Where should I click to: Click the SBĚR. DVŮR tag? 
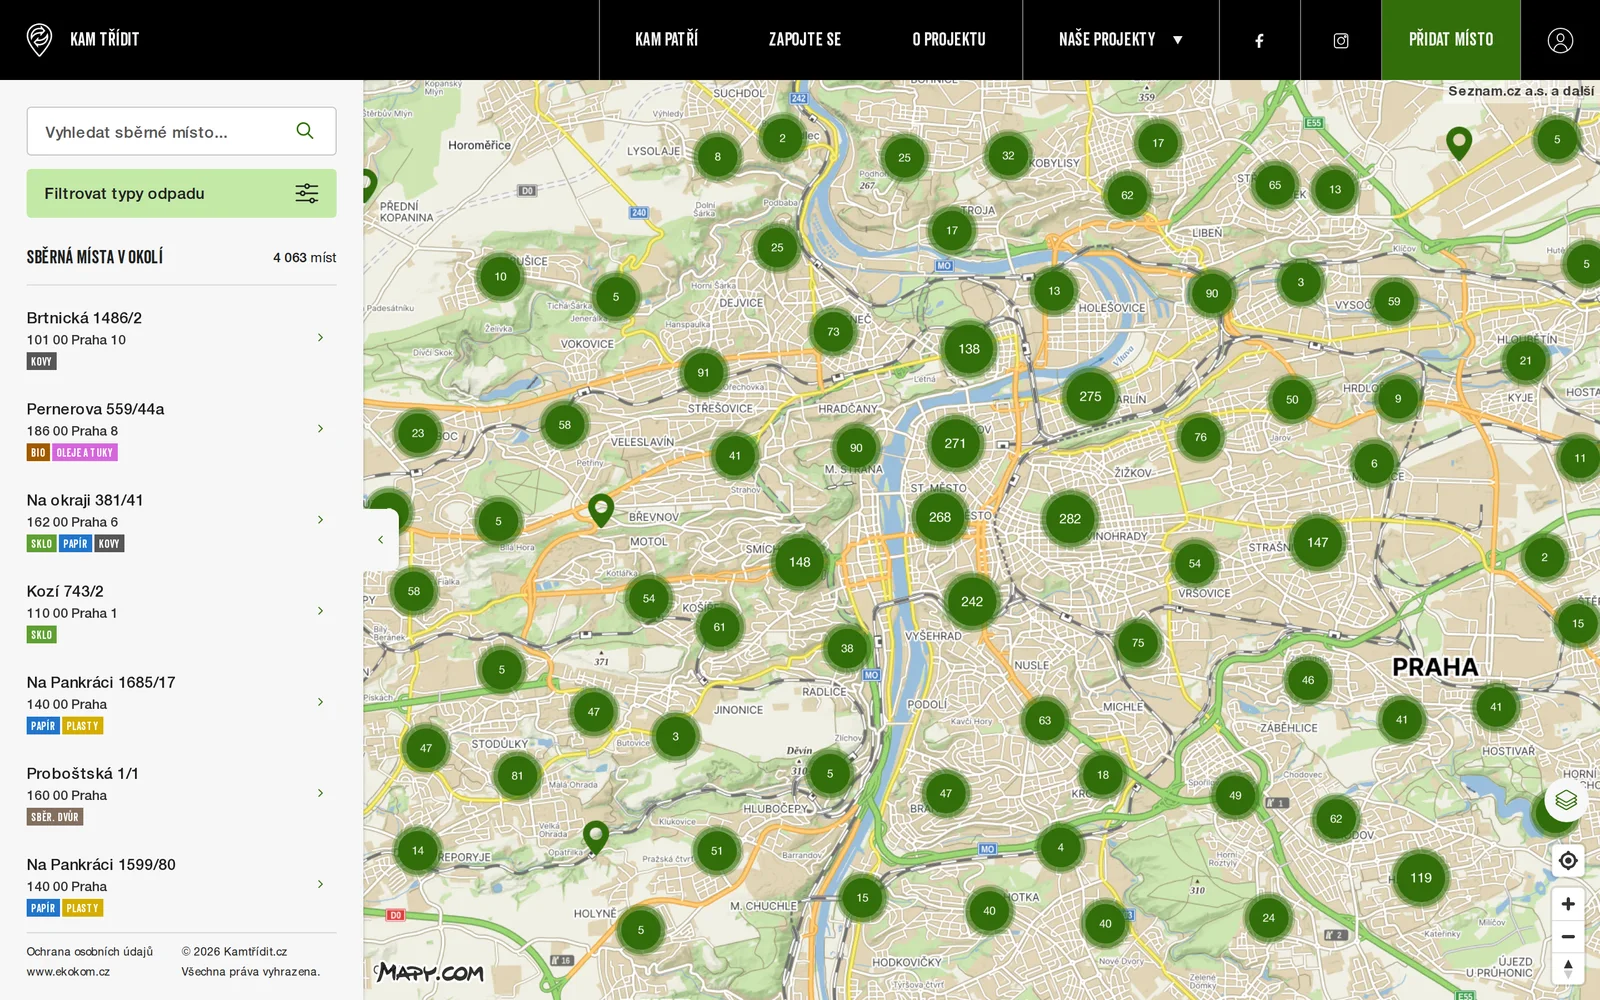pos(55,817)
